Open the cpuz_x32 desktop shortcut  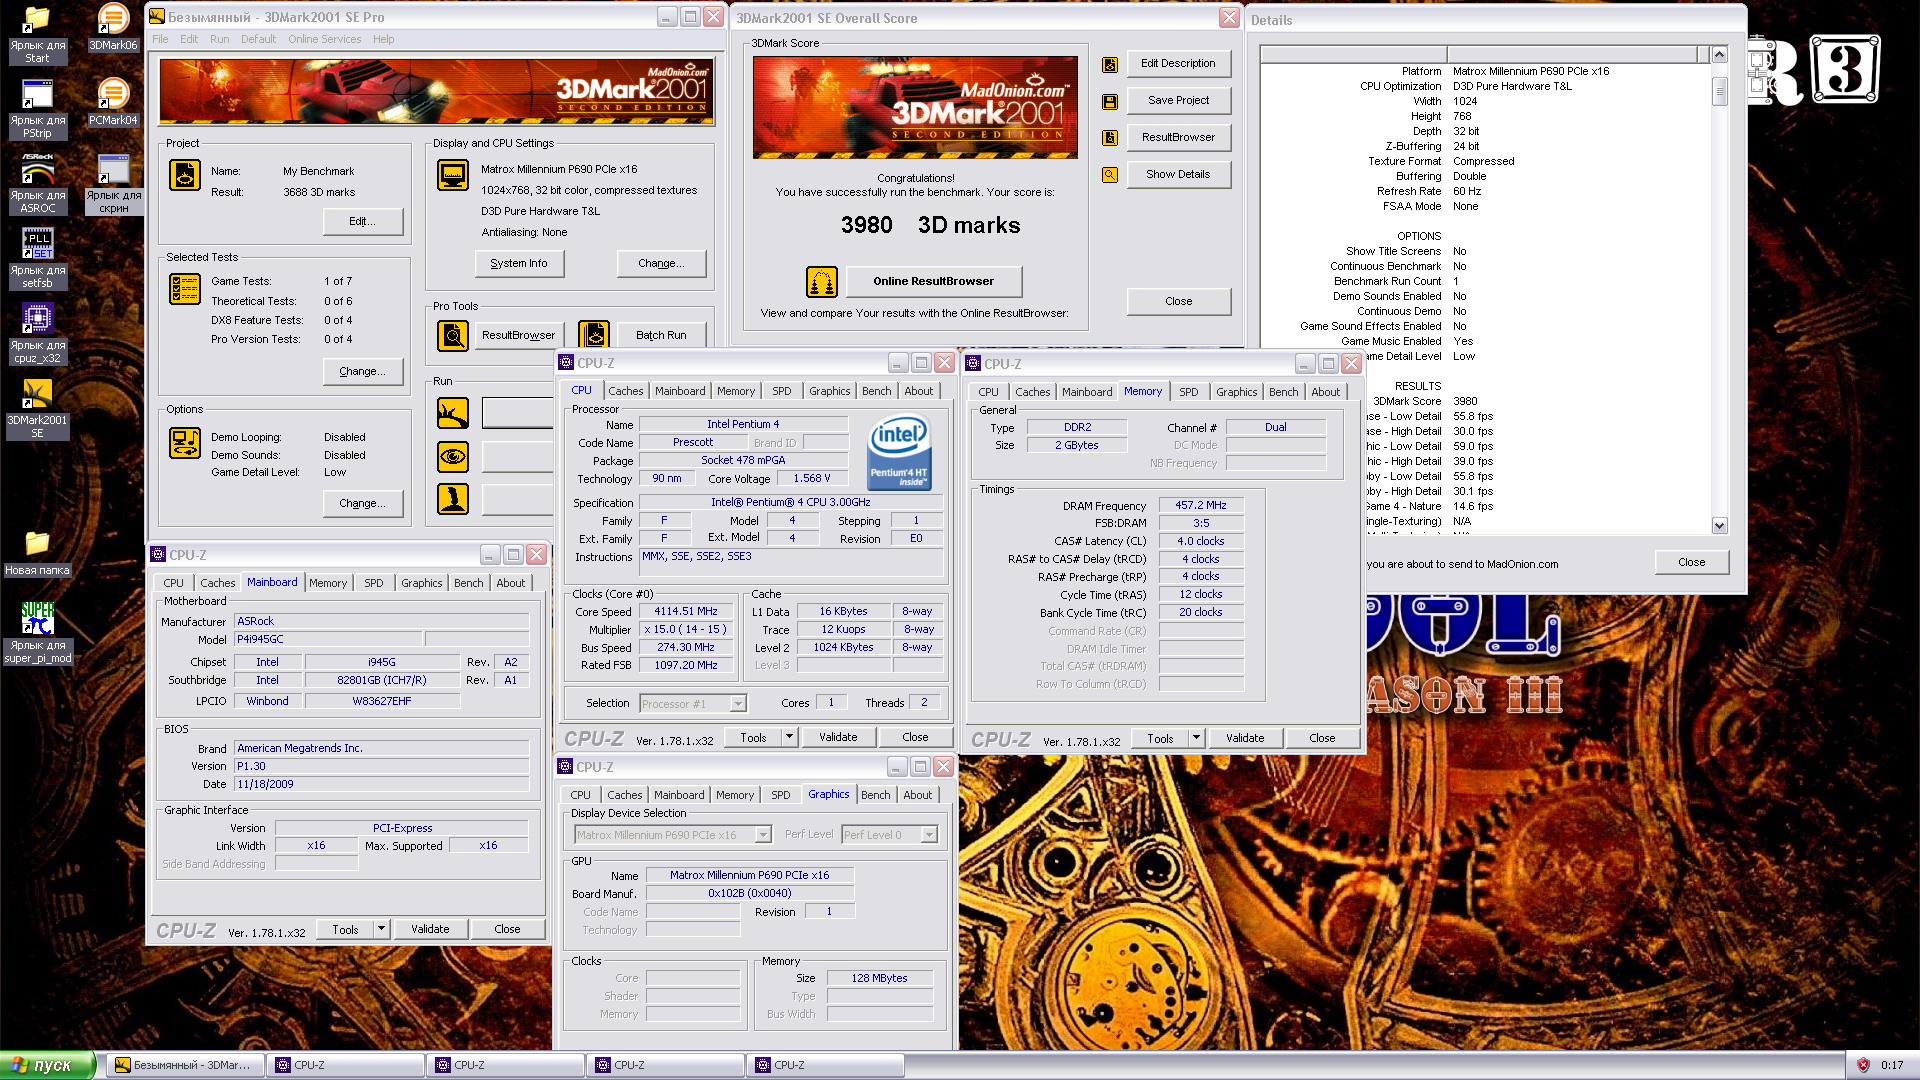(38, 334)
